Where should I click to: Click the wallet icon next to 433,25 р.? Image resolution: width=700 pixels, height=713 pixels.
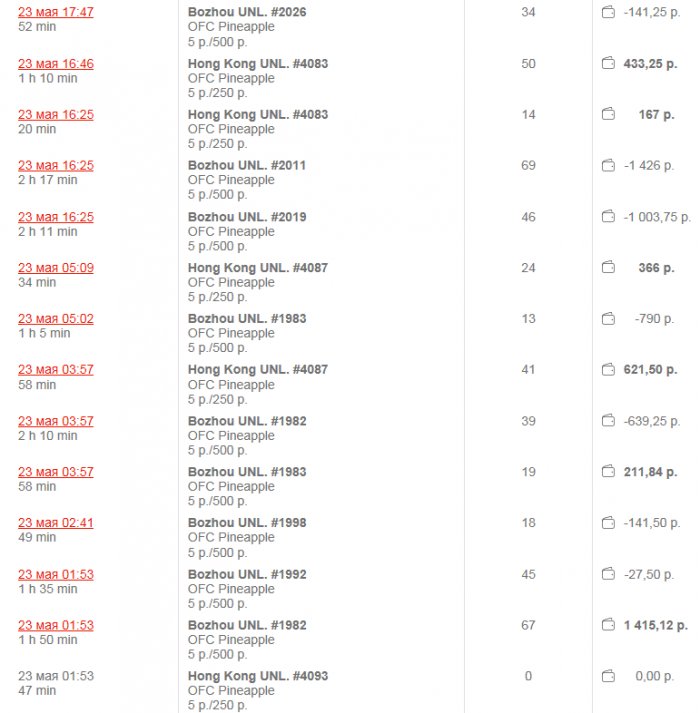click(x=608, y=64)
